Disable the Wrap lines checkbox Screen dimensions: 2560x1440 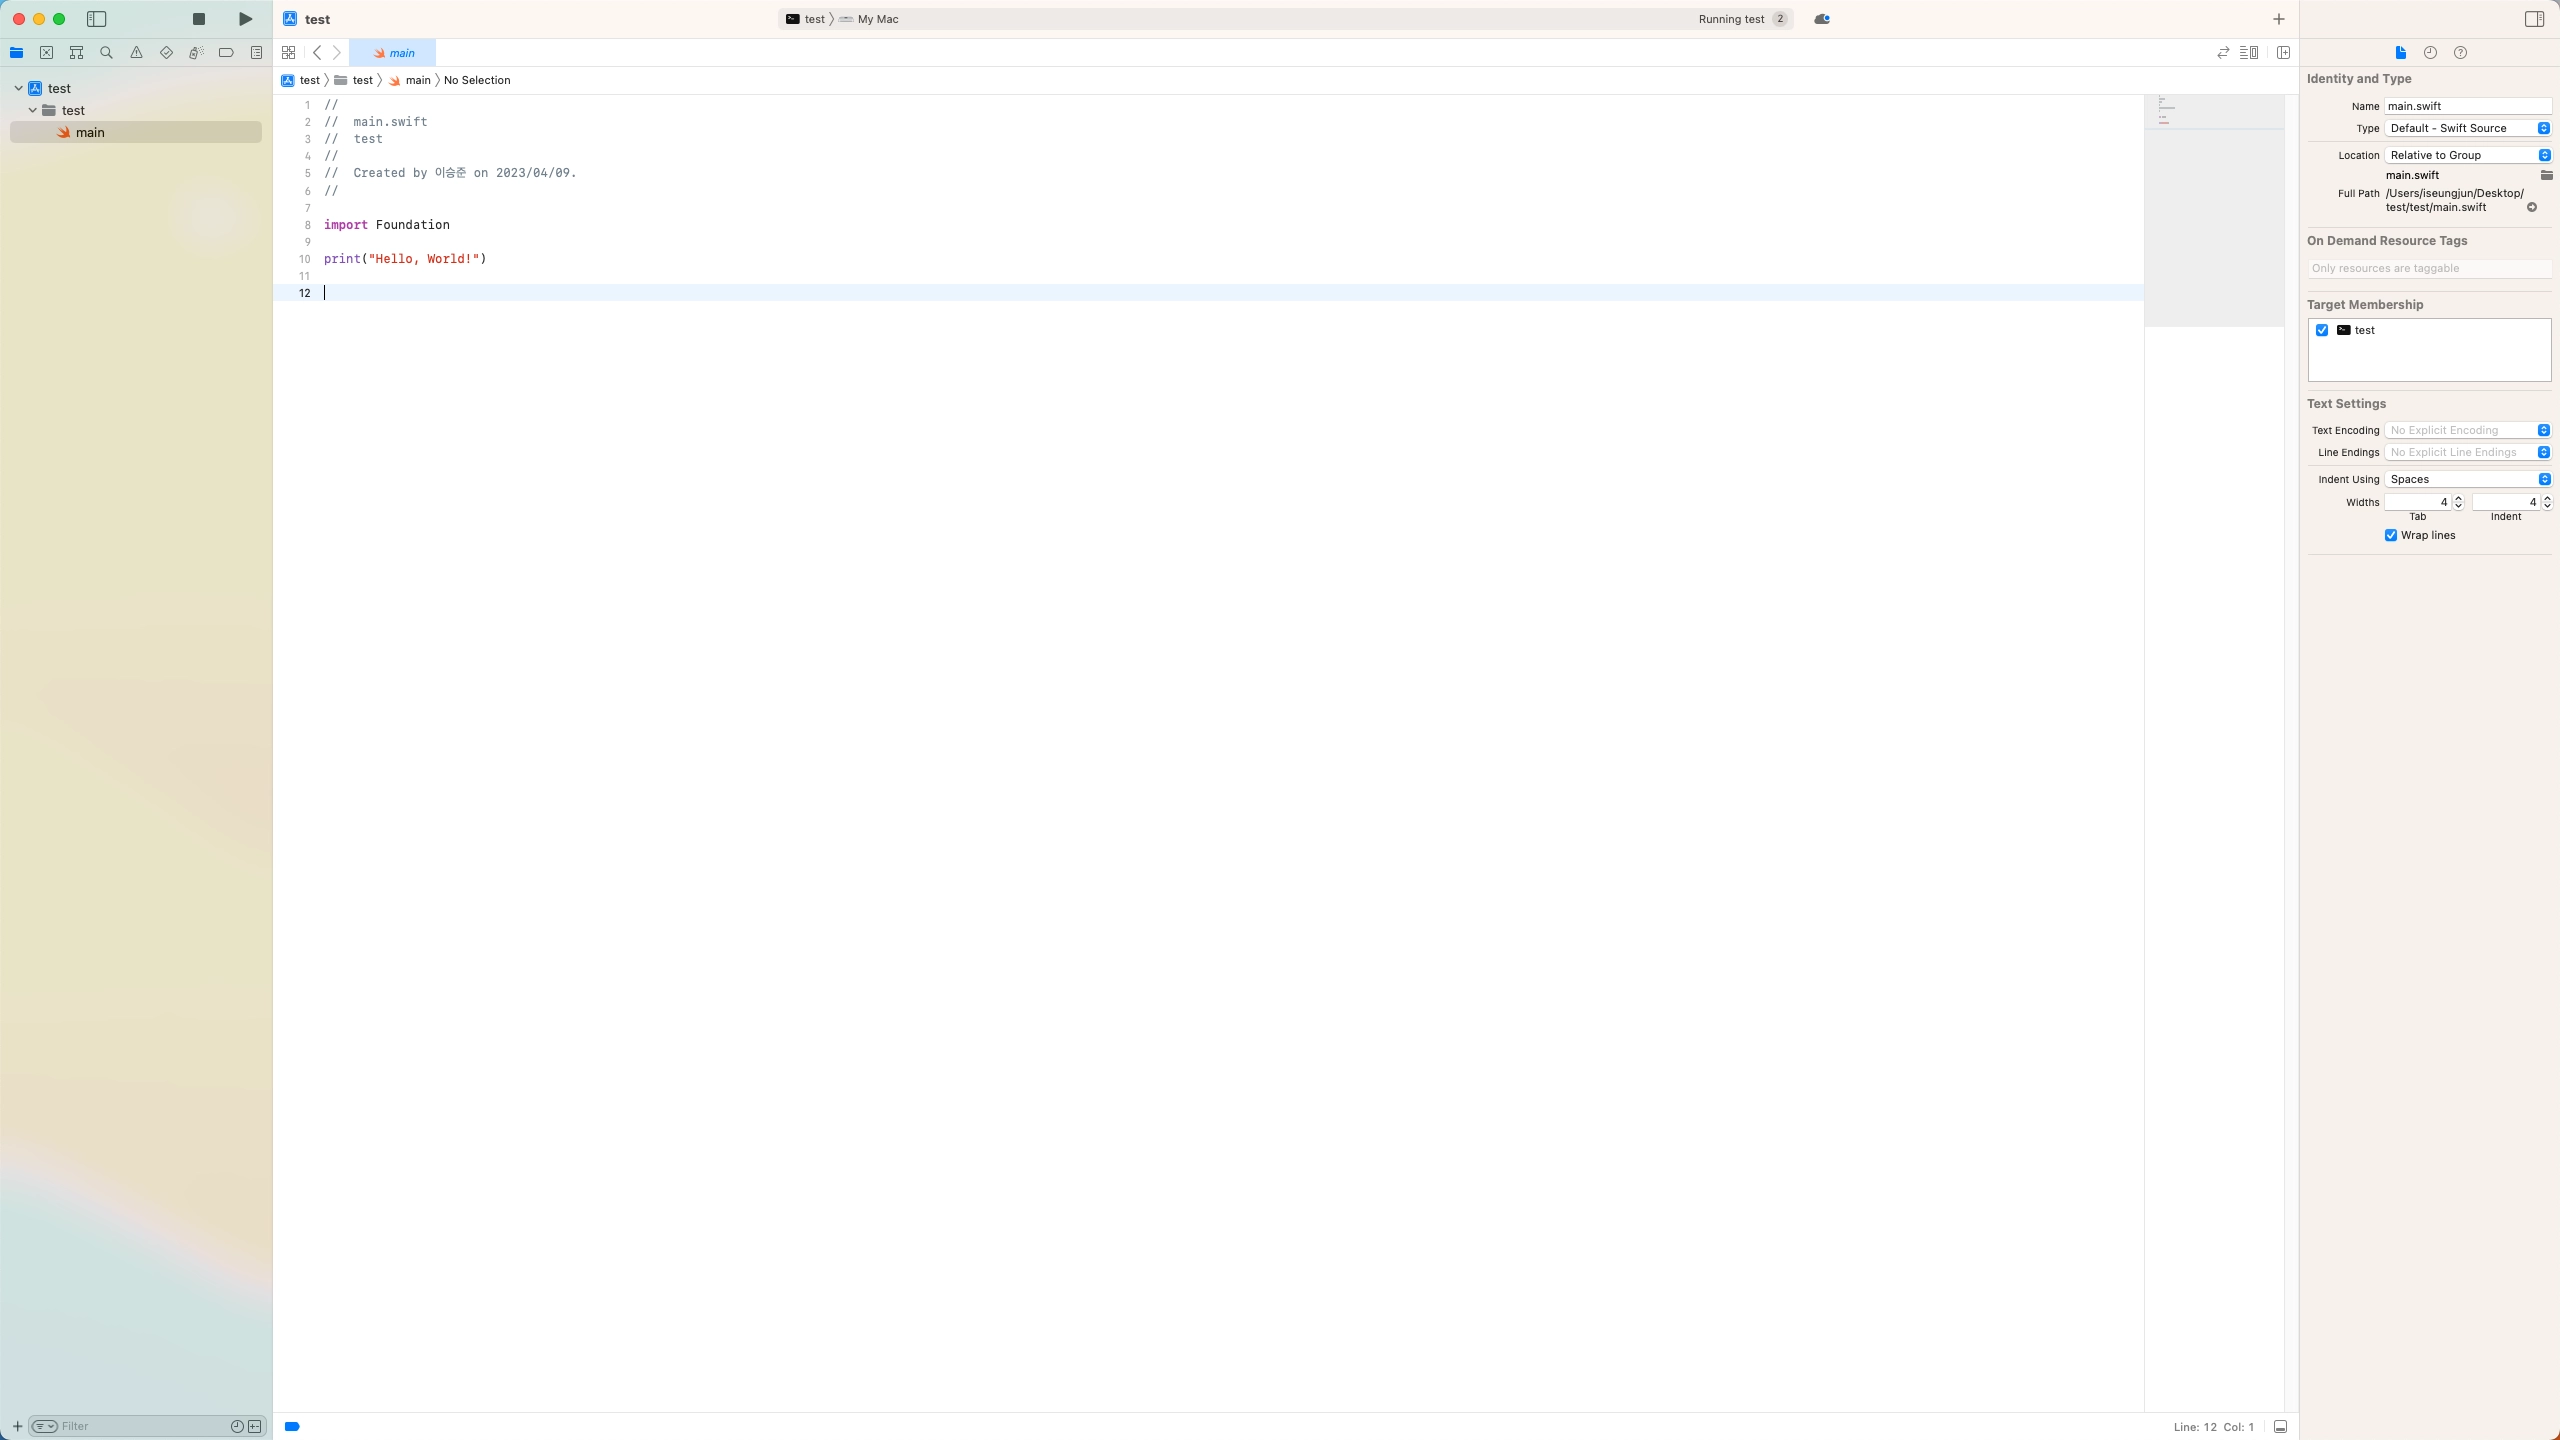[2391, 536]
